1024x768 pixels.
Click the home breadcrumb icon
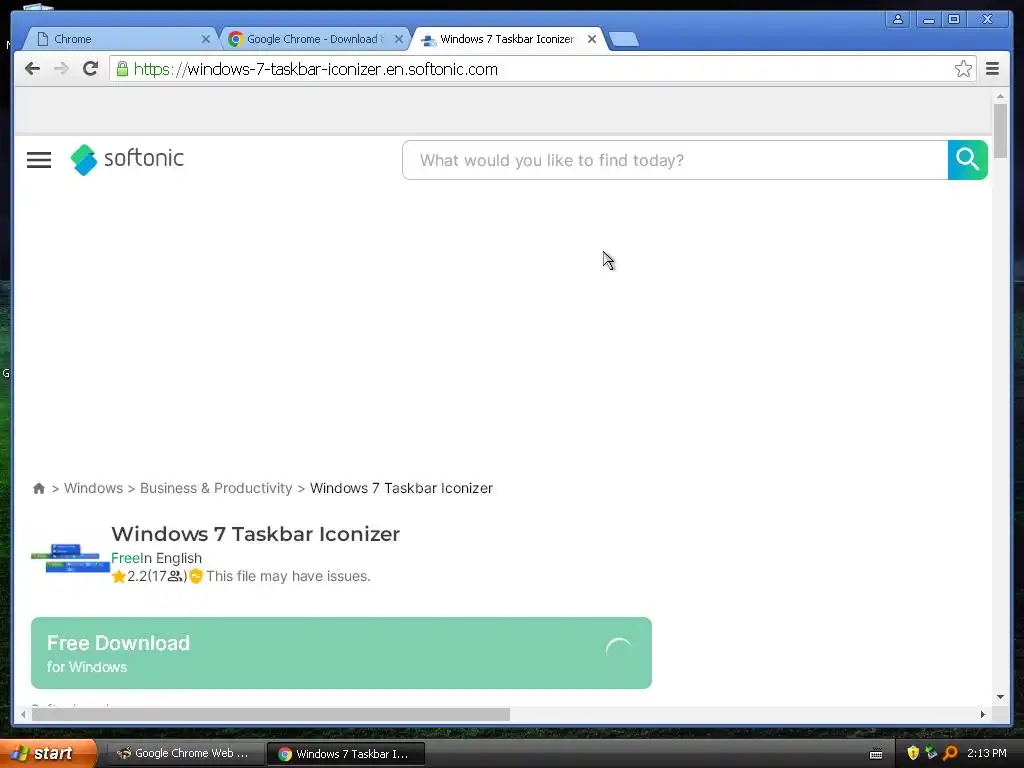click(39, 488)
